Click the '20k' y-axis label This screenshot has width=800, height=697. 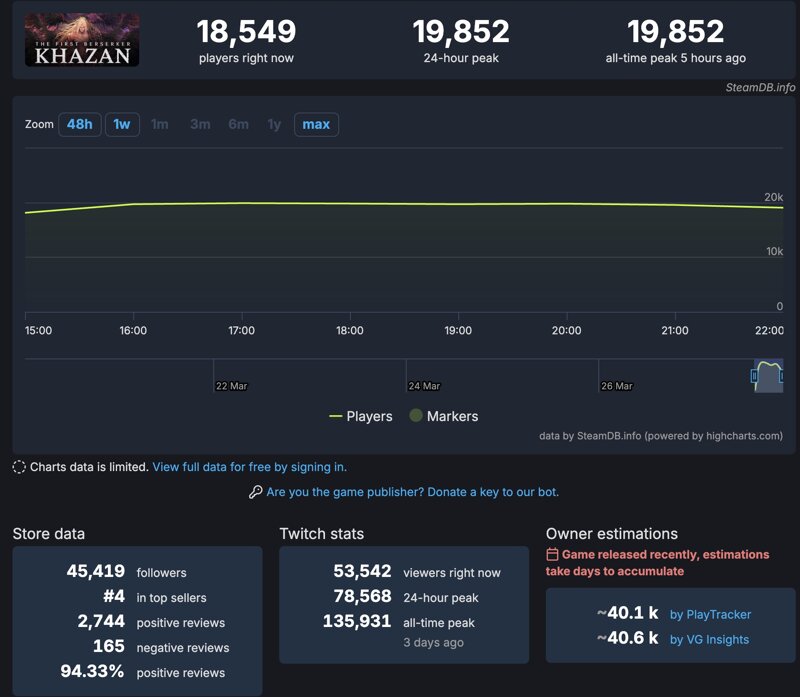point(773,197)
